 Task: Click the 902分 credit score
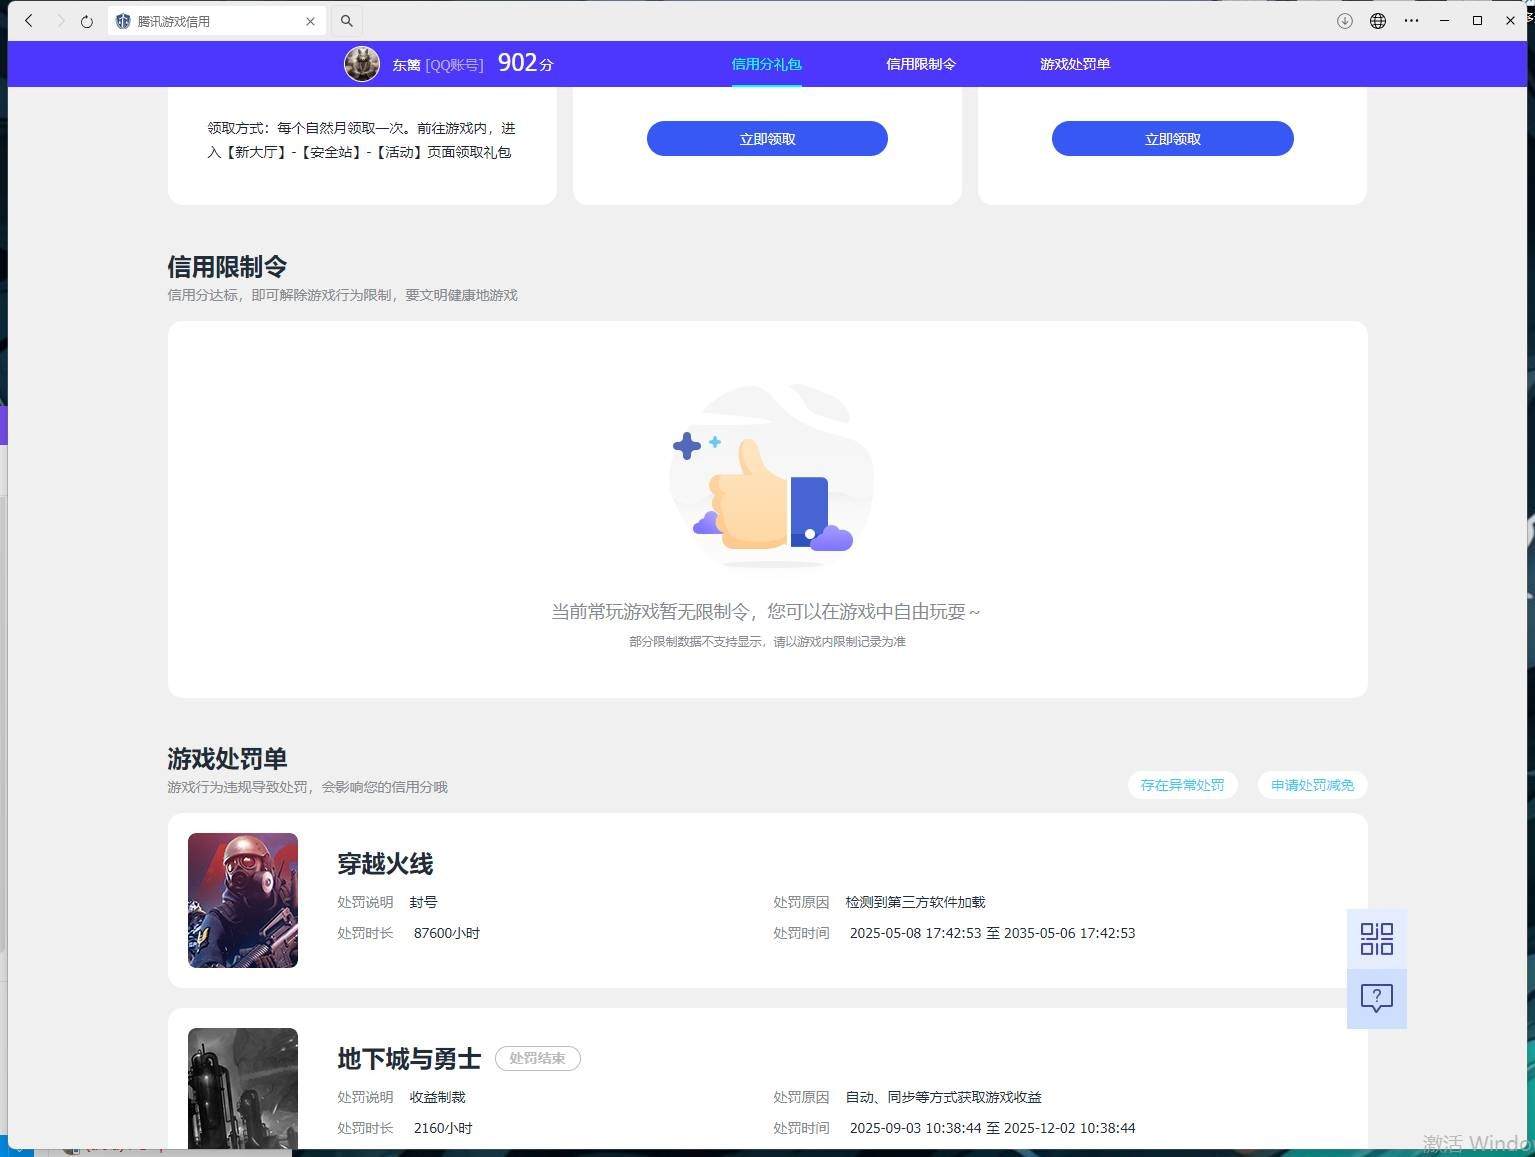tap(525, 63)
